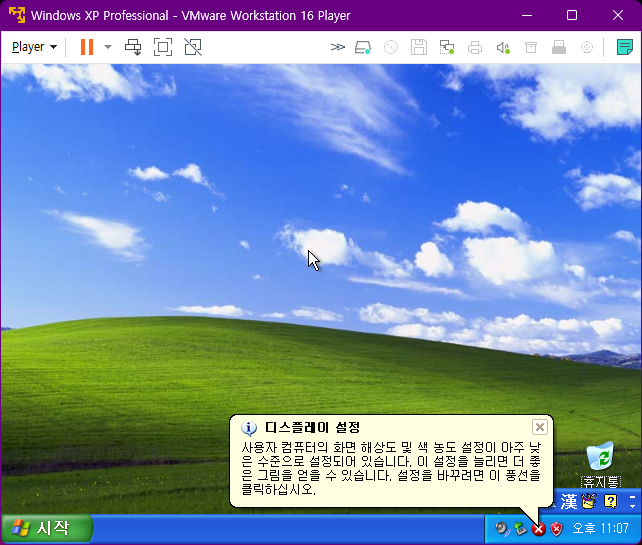Click the VMware Player logo in title bar
Screen dimensions: 642x545
click(17, 15)
